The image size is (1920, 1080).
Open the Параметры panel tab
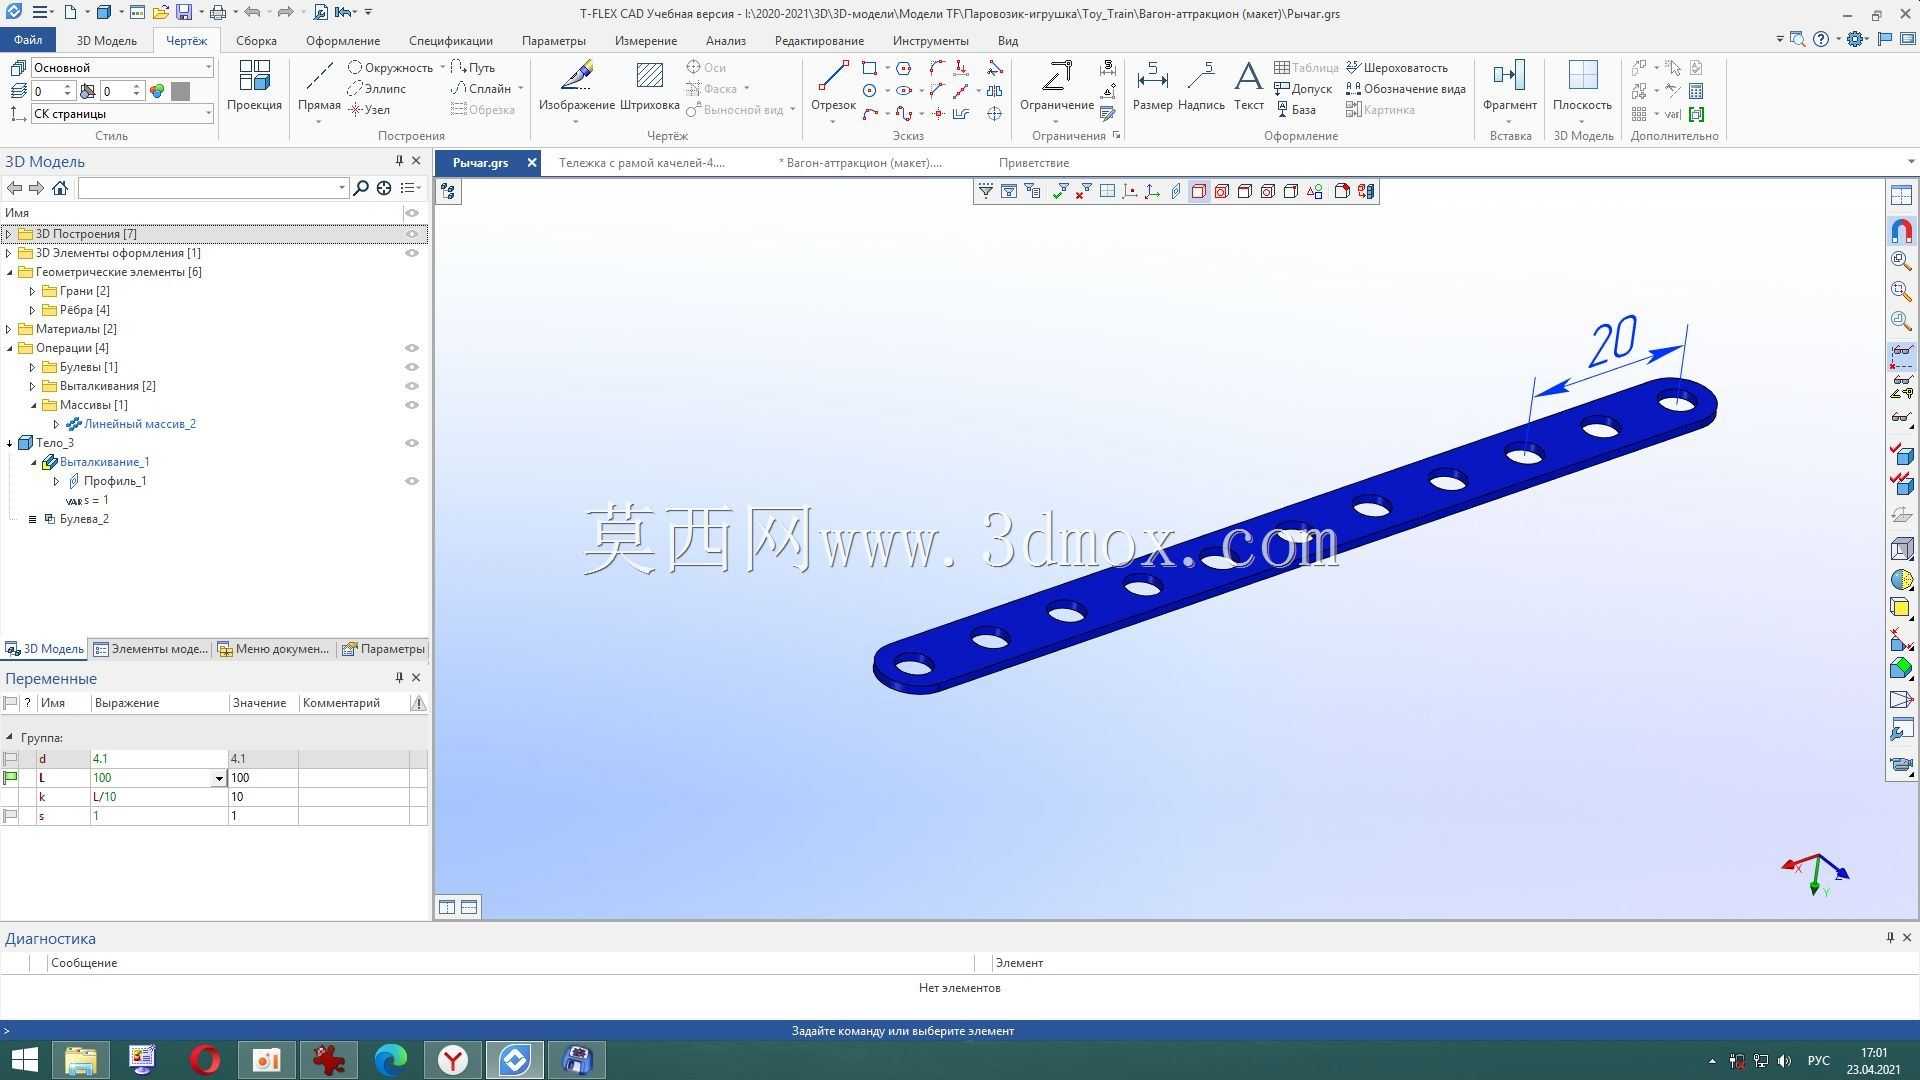point(383,649)
